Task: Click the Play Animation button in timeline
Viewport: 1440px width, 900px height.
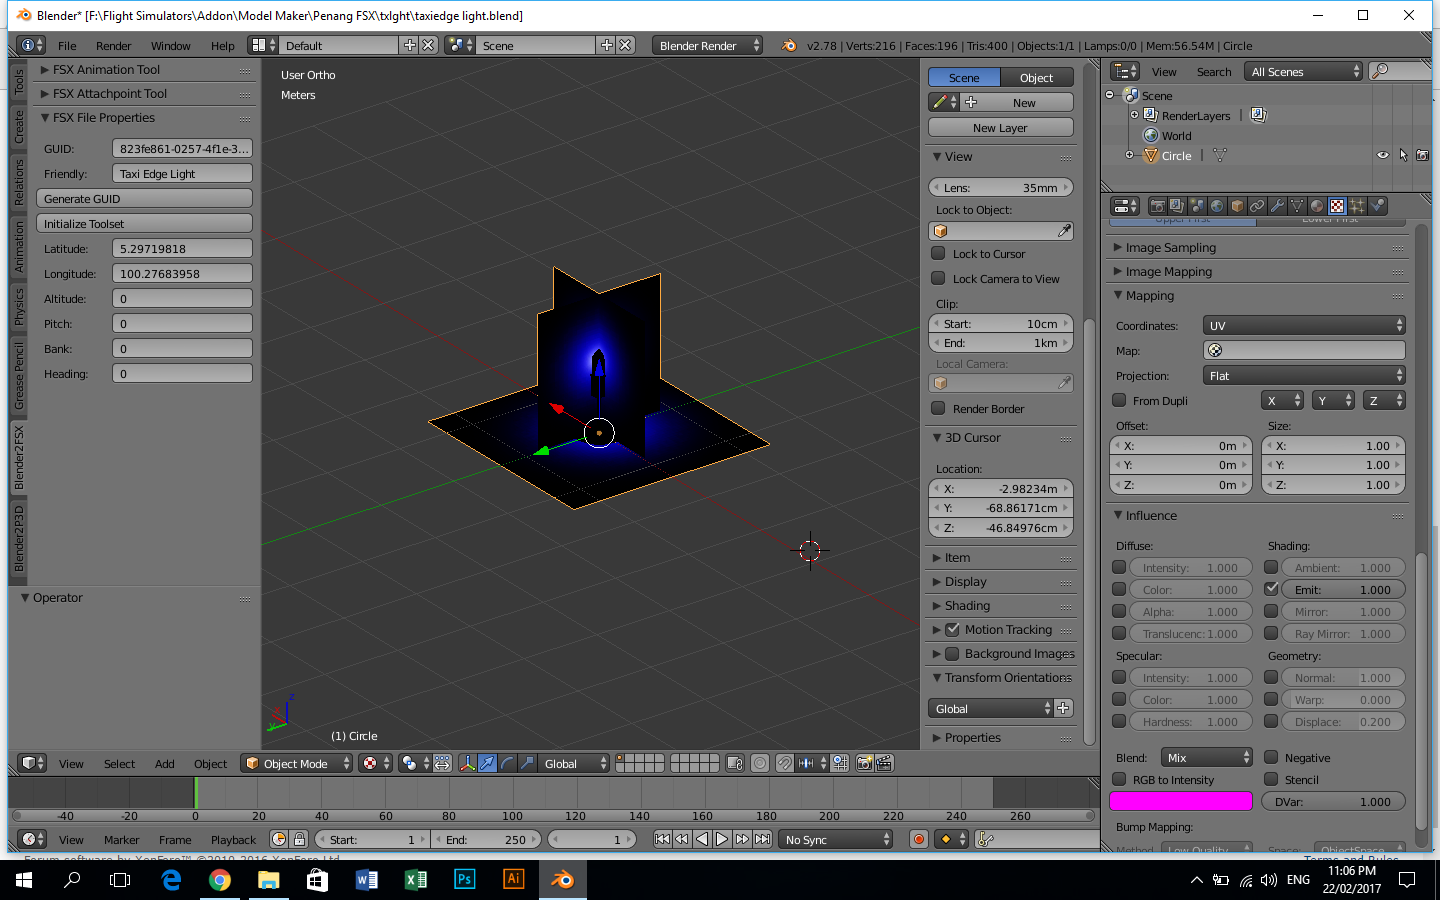Action: [x=722, y=839]
